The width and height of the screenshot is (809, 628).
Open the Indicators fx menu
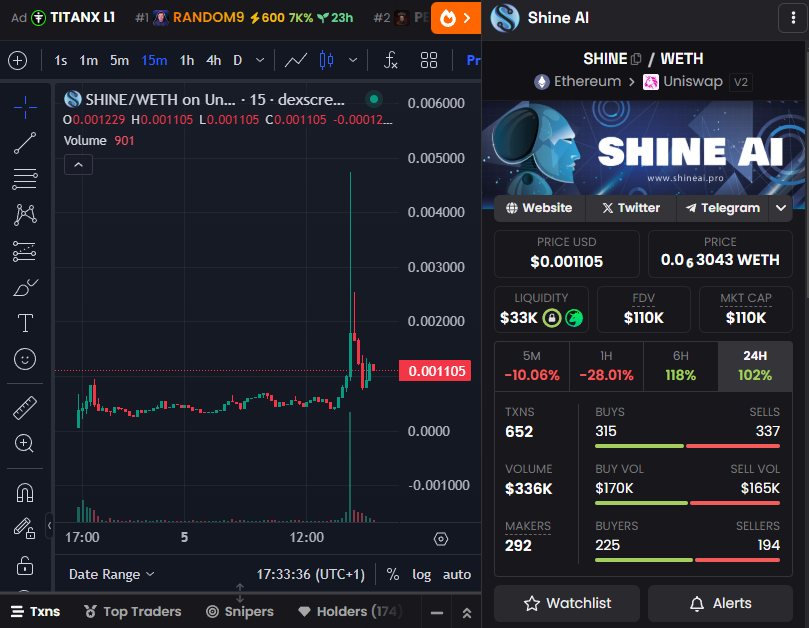point(391,60)
